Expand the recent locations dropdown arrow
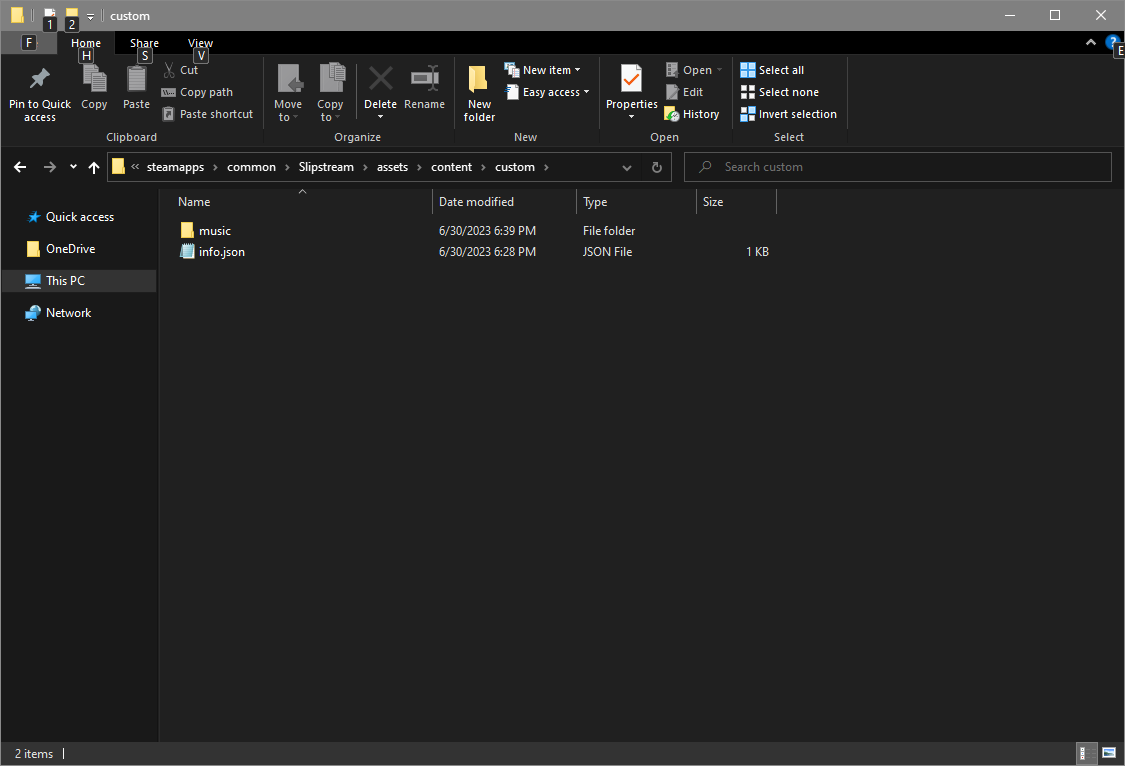 [x=73, y=167]
